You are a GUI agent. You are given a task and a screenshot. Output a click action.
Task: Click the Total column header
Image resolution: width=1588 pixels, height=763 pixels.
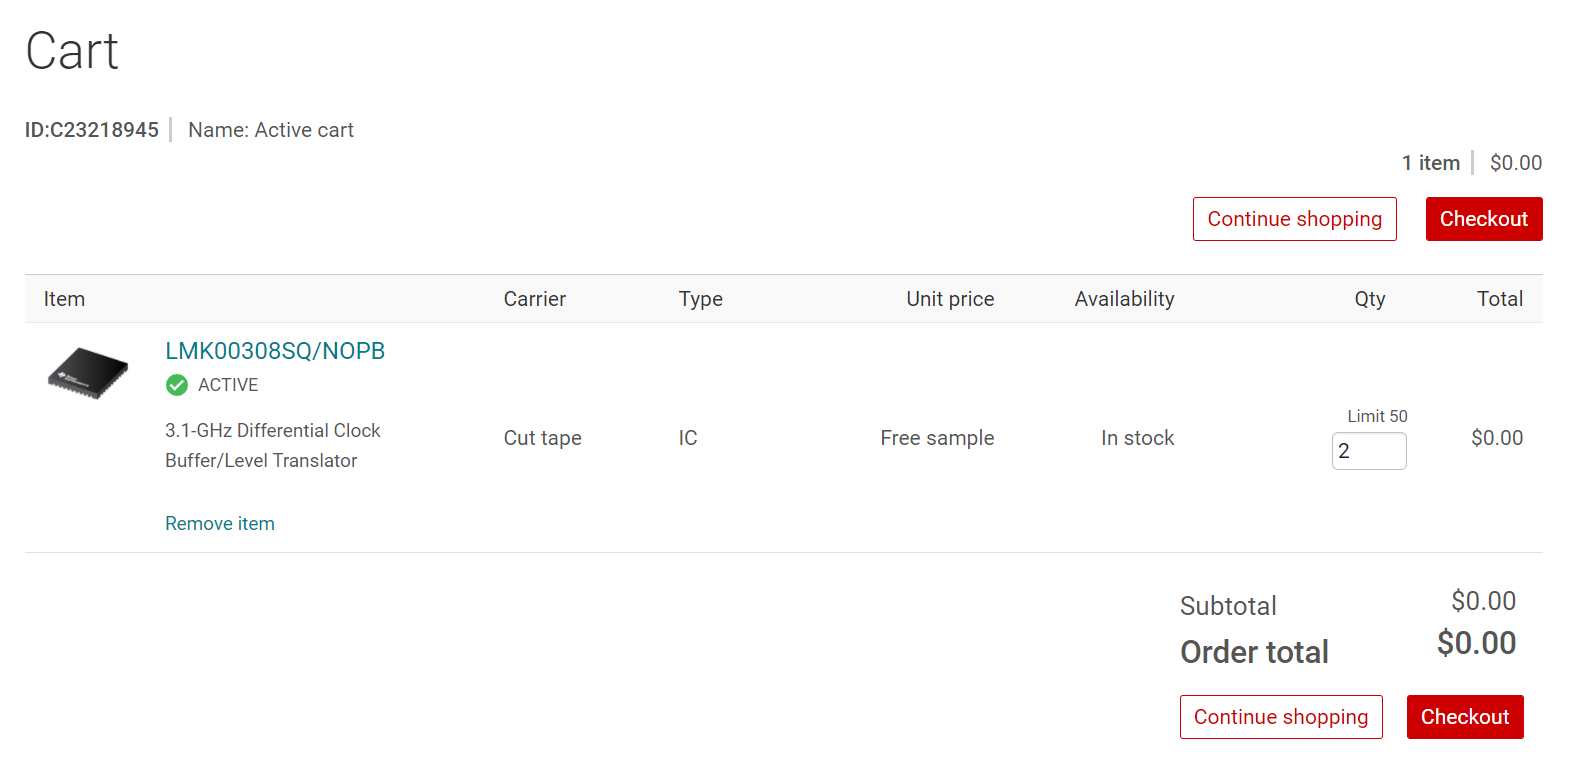1499,299
